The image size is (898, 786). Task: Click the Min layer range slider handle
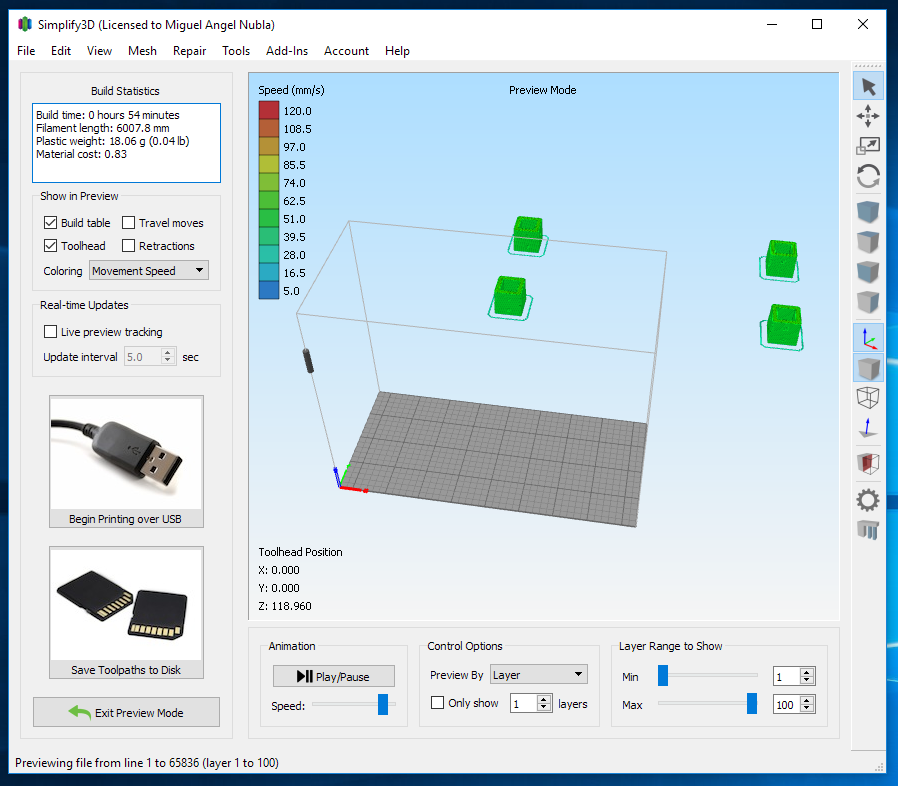[663, 675]
